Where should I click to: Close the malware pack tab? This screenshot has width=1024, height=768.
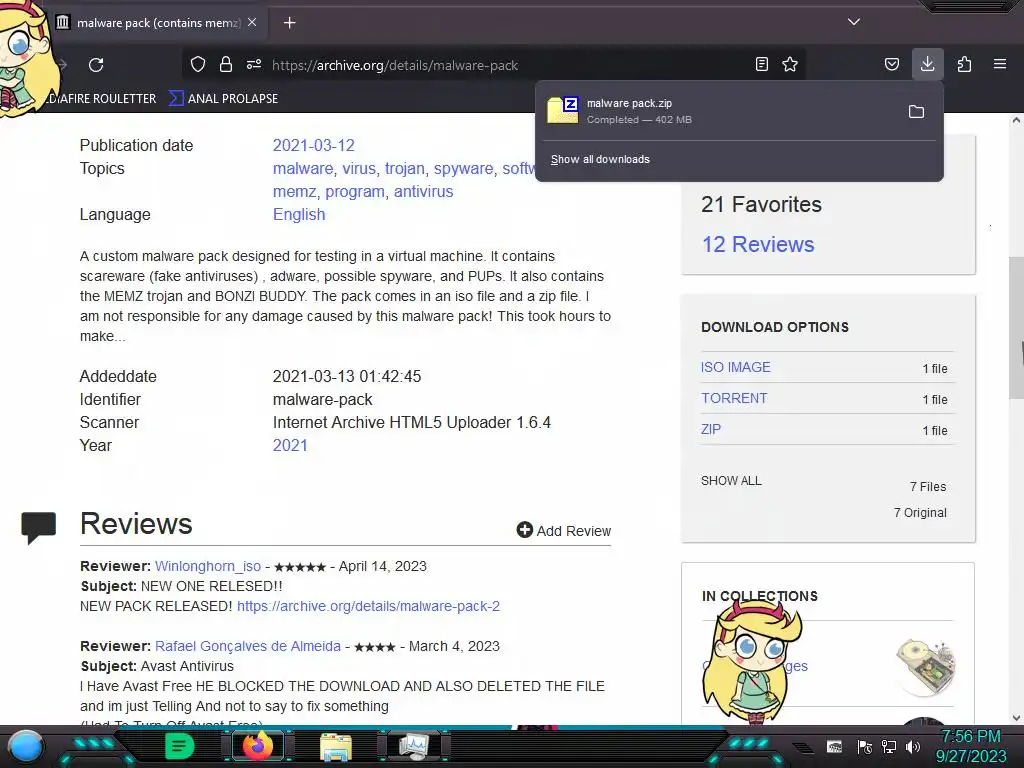(x=252, y=22)
